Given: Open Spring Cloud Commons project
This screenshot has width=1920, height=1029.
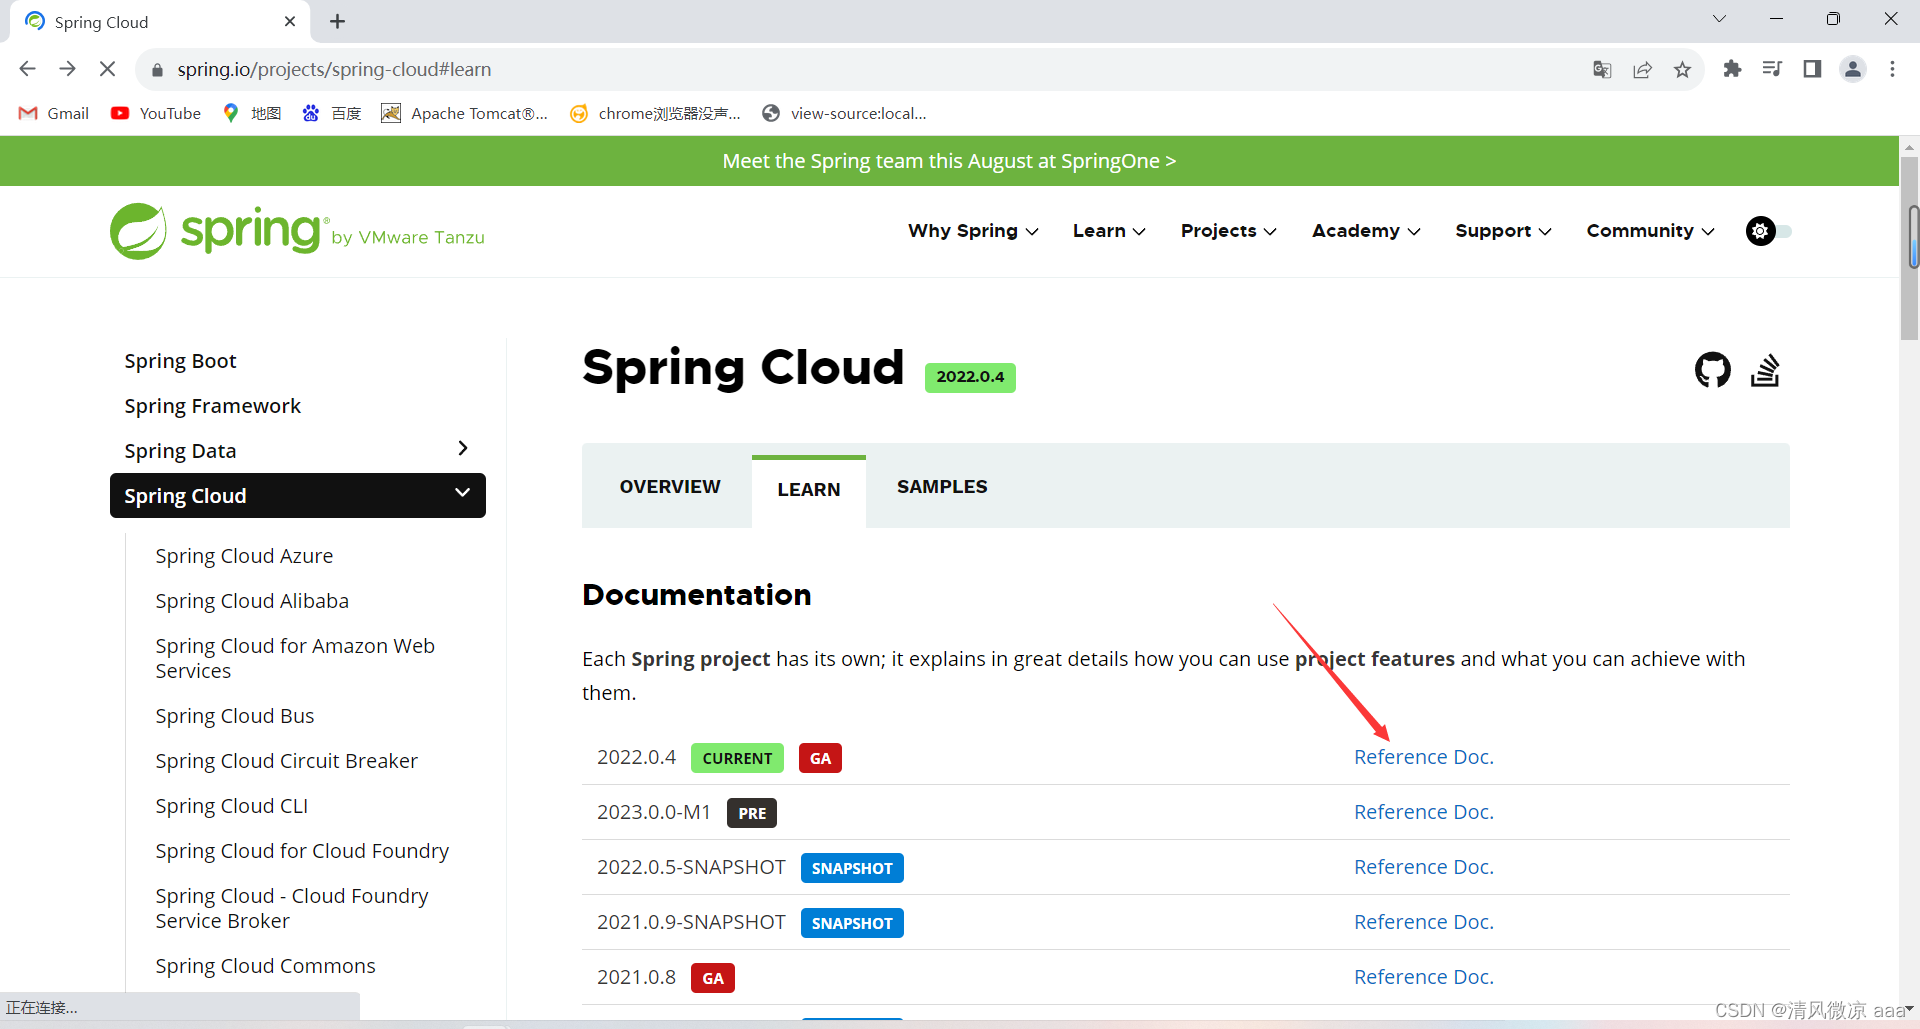Looking at the screenshot, I should [265, 966].
